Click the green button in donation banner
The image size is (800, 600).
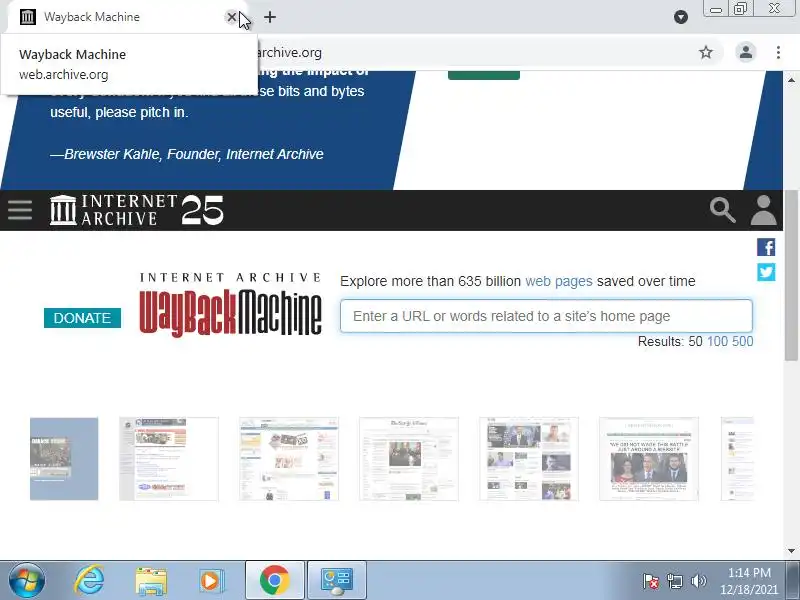(x=484, y=75)
